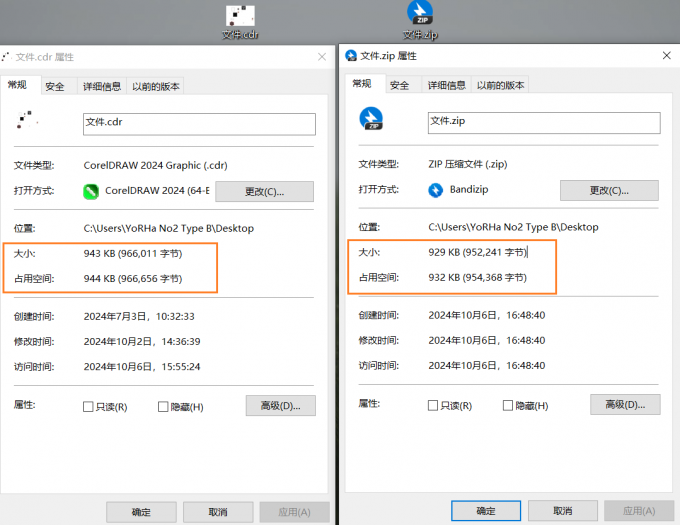Open 高级(D)... in 文件.cdr properties
Viewport: 680px width, 525px height.
[x=281, y=406]
